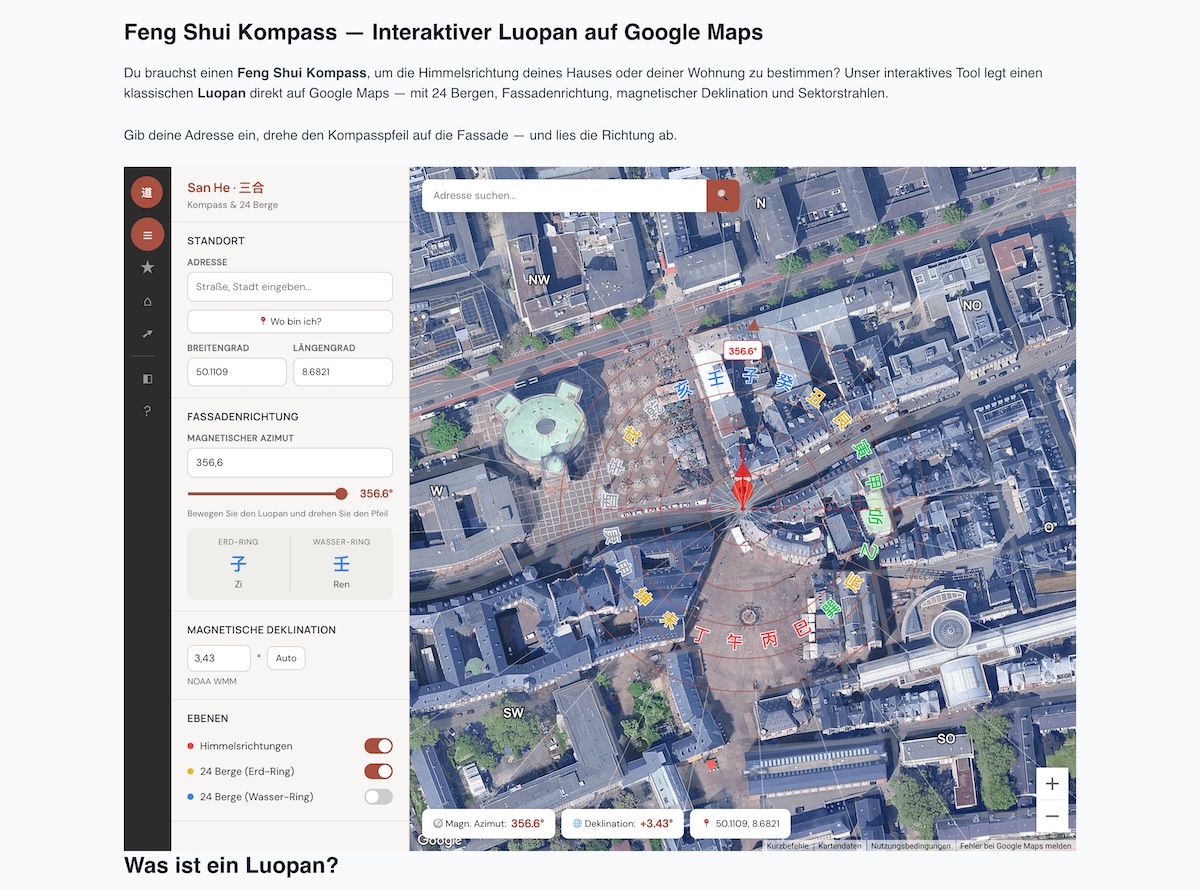Click the compass icon in Magn. Azimut chip

438,824
